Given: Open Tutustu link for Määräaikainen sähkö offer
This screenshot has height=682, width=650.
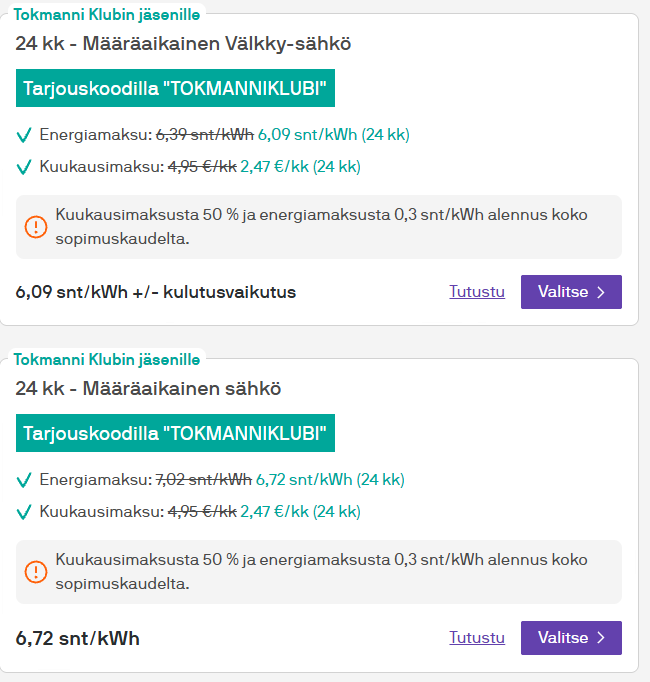Looking at the screenshot, I should pos(477,637).
